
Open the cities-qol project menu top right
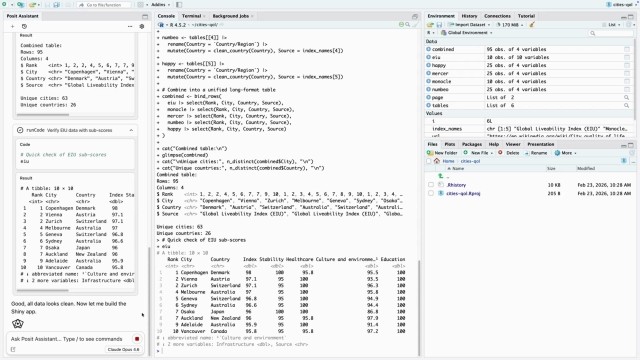621,4
